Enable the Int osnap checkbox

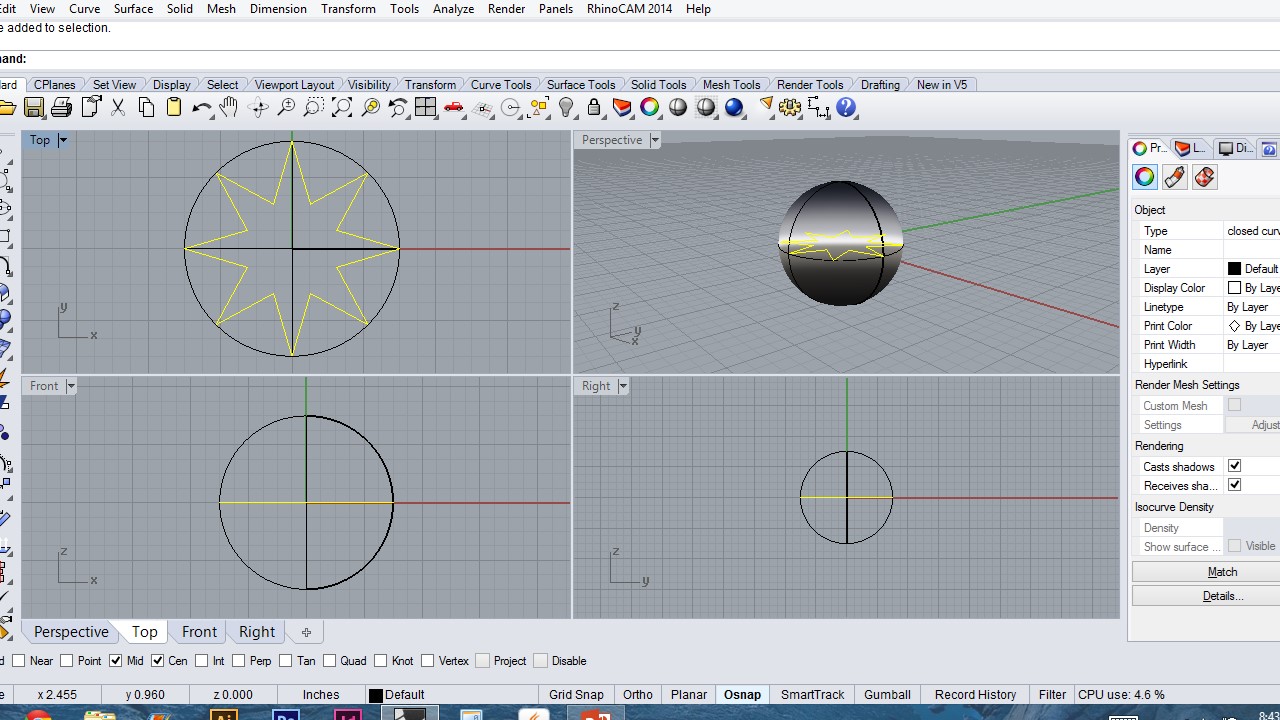pyautogui.click(x=202, y=661)
